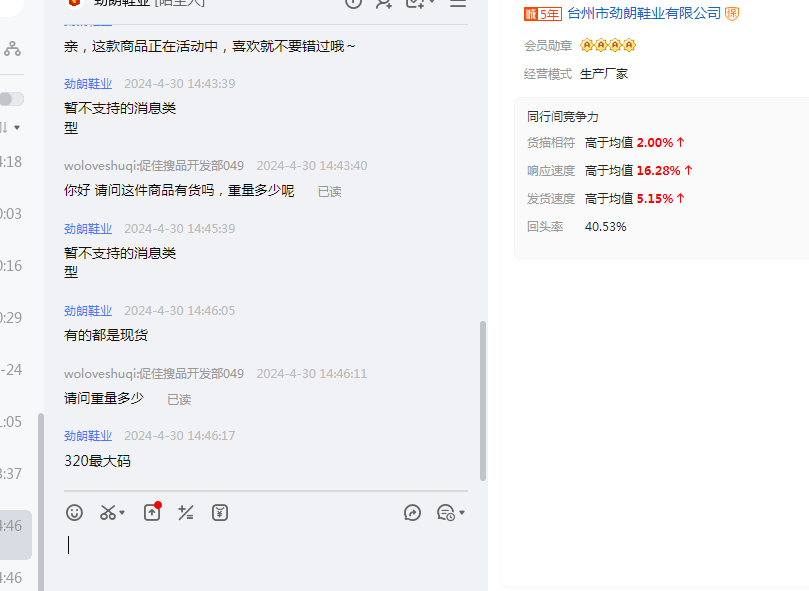
Task: Open the 台州市劲朗鞋业有限公司 company link
Action: point(644,13)
